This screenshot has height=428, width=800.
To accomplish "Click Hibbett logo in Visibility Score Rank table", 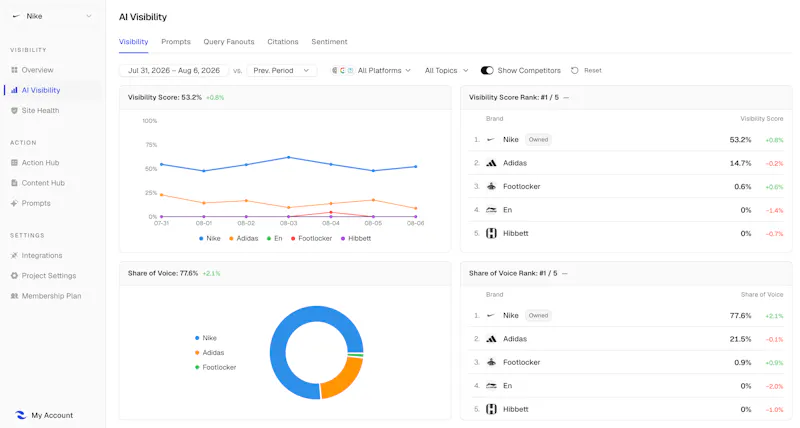I will click(491, 234).
